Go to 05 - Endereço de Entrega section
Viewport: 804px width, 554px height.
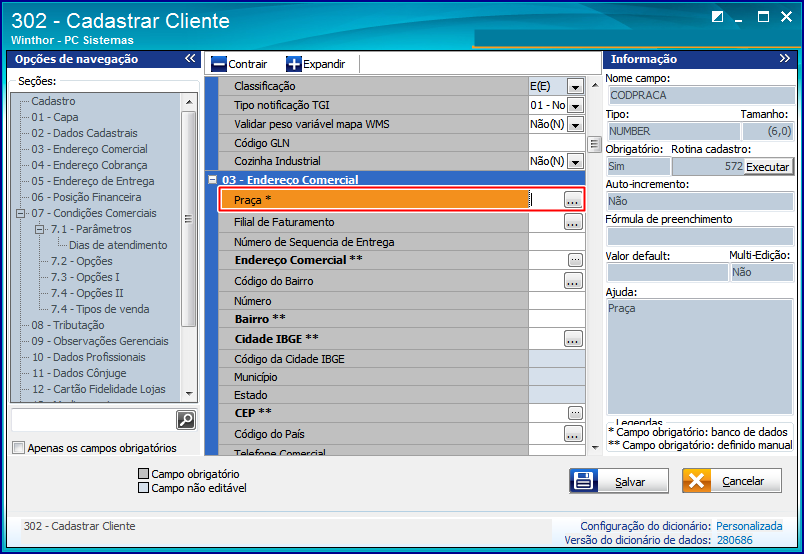tap(93, 181)
